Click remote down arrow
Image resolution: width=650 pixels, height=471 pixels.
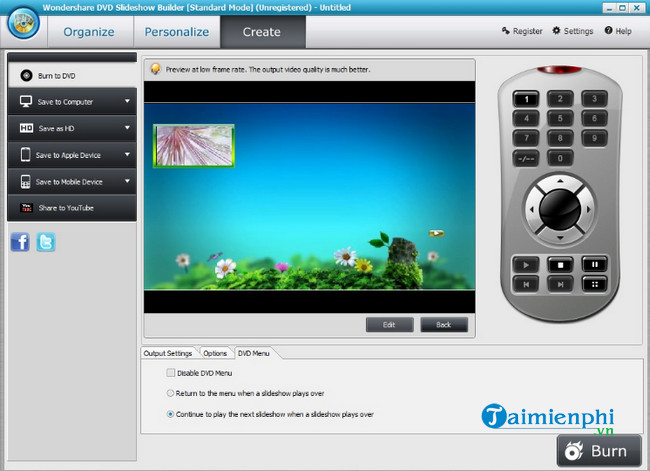tap(560, 238)
